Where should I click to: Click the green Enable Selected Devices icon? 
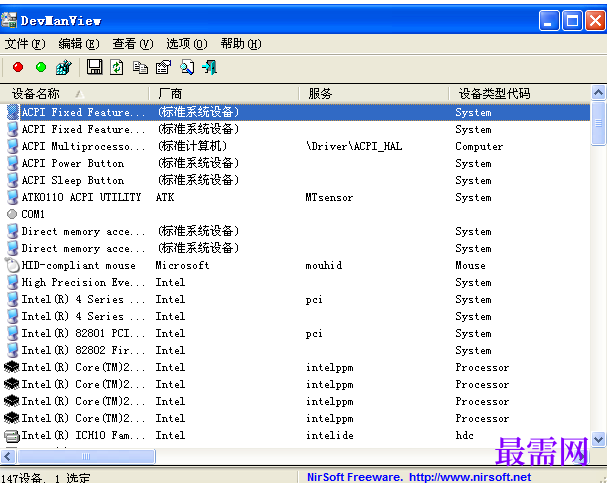point(41,67)
